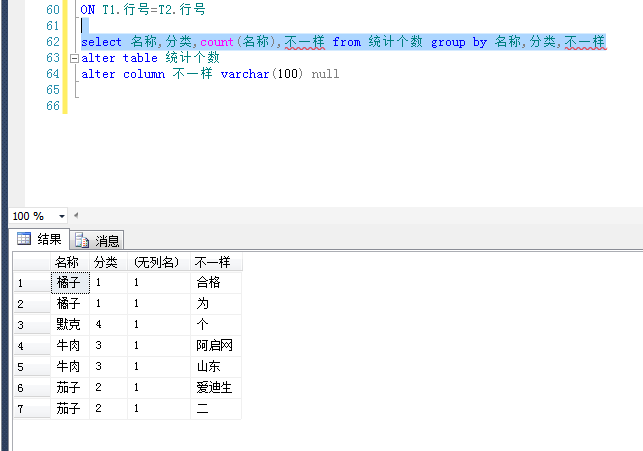
Task: Click the 山东 cell
Action: [x=216, y=367]
